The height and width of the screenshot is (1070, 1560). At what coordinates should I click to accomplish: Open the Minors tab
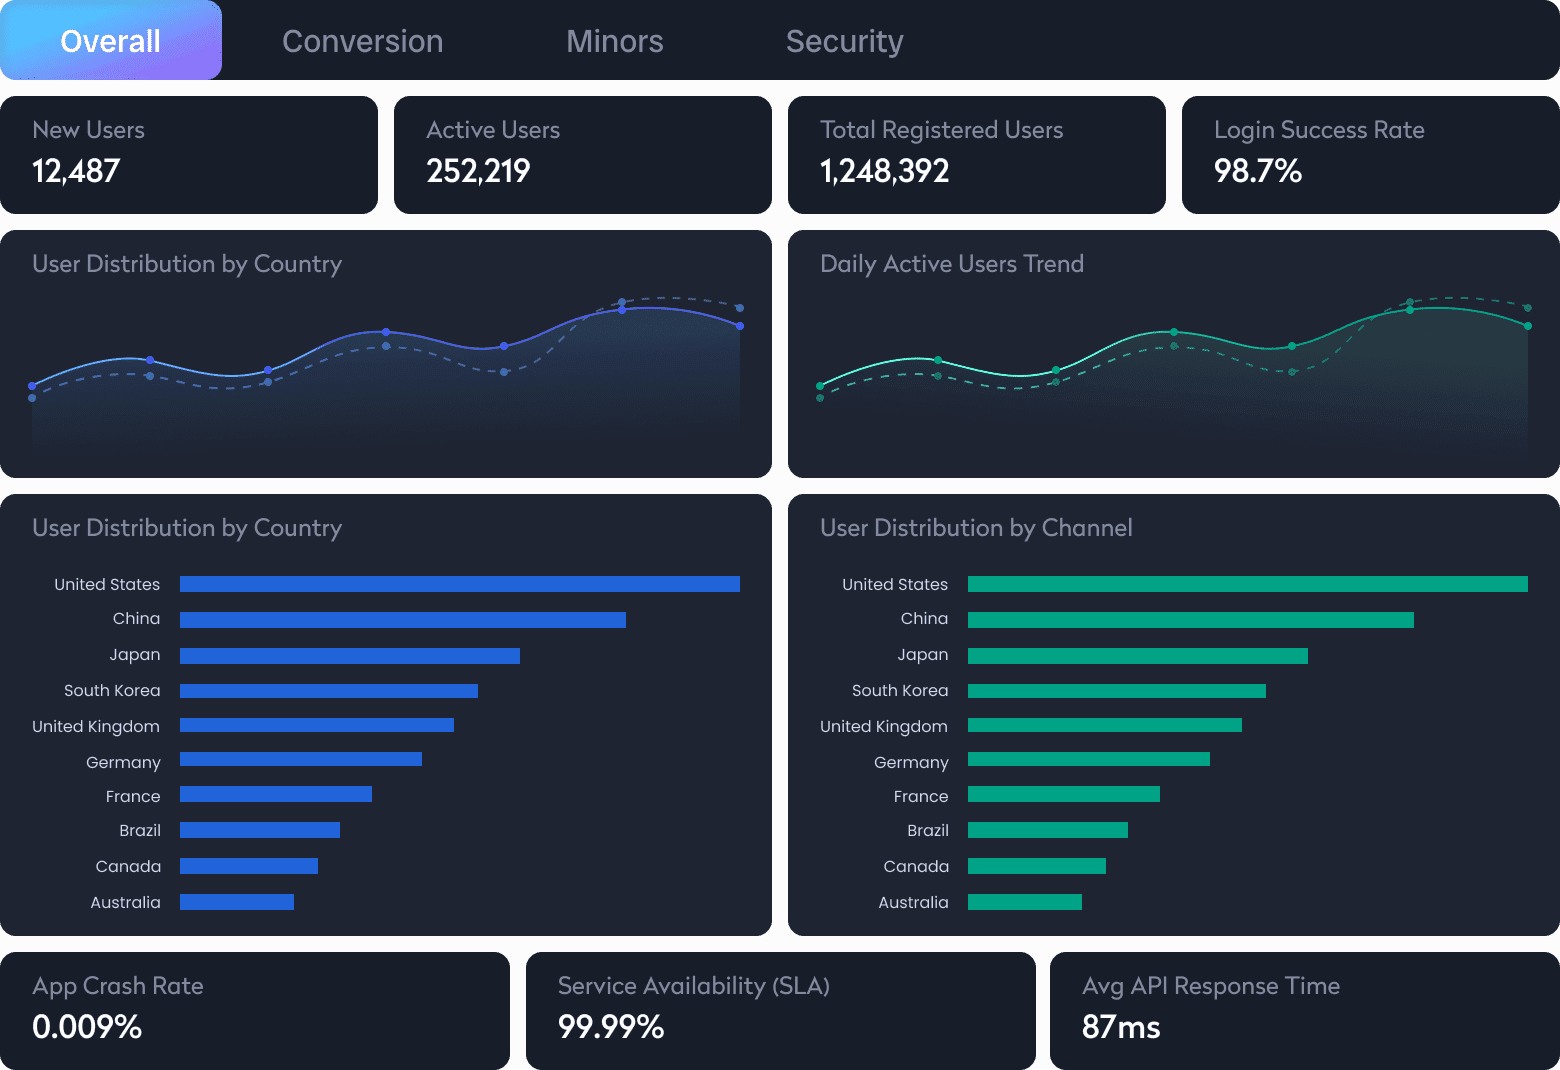(x=614, y=41)
